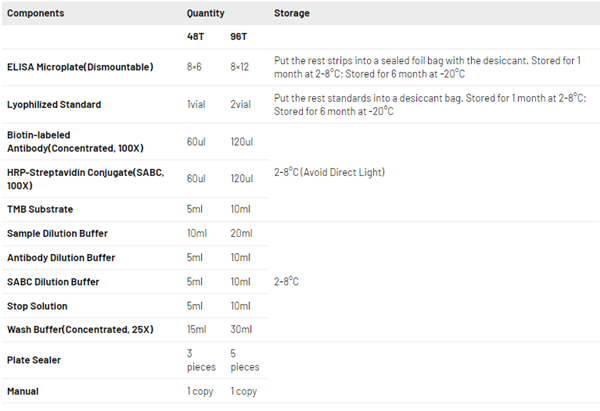Viewport: 600px width, 411px height.
Task: Click the "2-8°C (Avoid Direct Light)" storage cell
Action: 329,172
